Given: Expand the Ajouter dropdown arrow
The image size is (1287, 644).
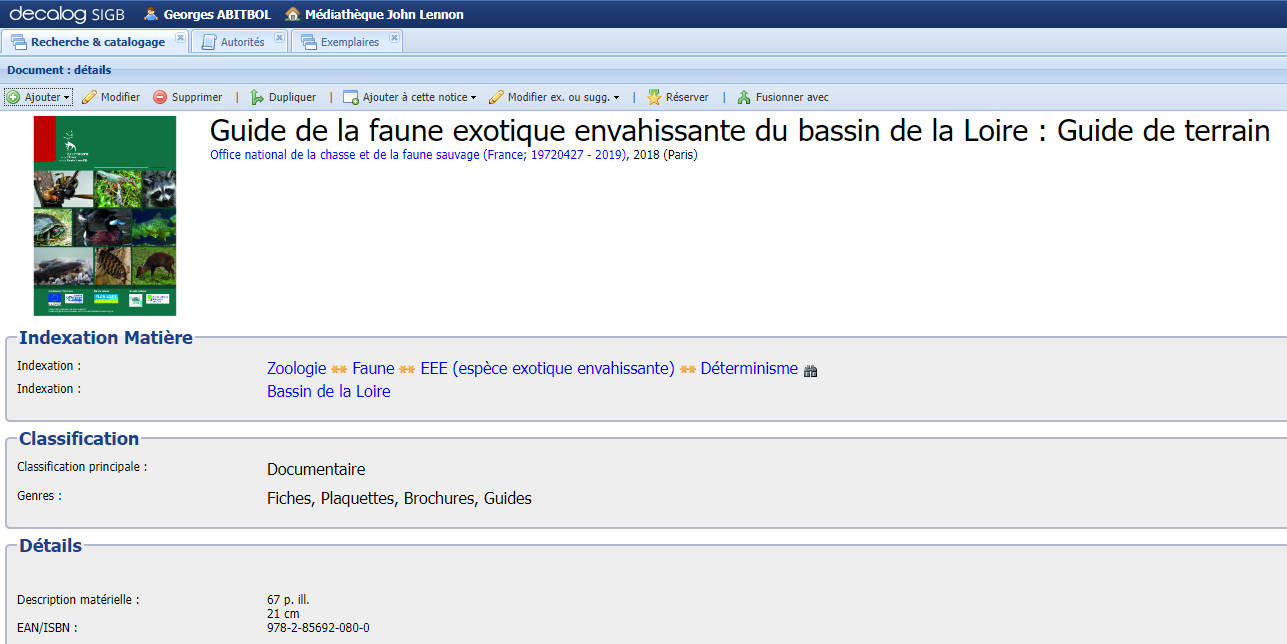Looking at the screenshot, I should click(68, 97).
